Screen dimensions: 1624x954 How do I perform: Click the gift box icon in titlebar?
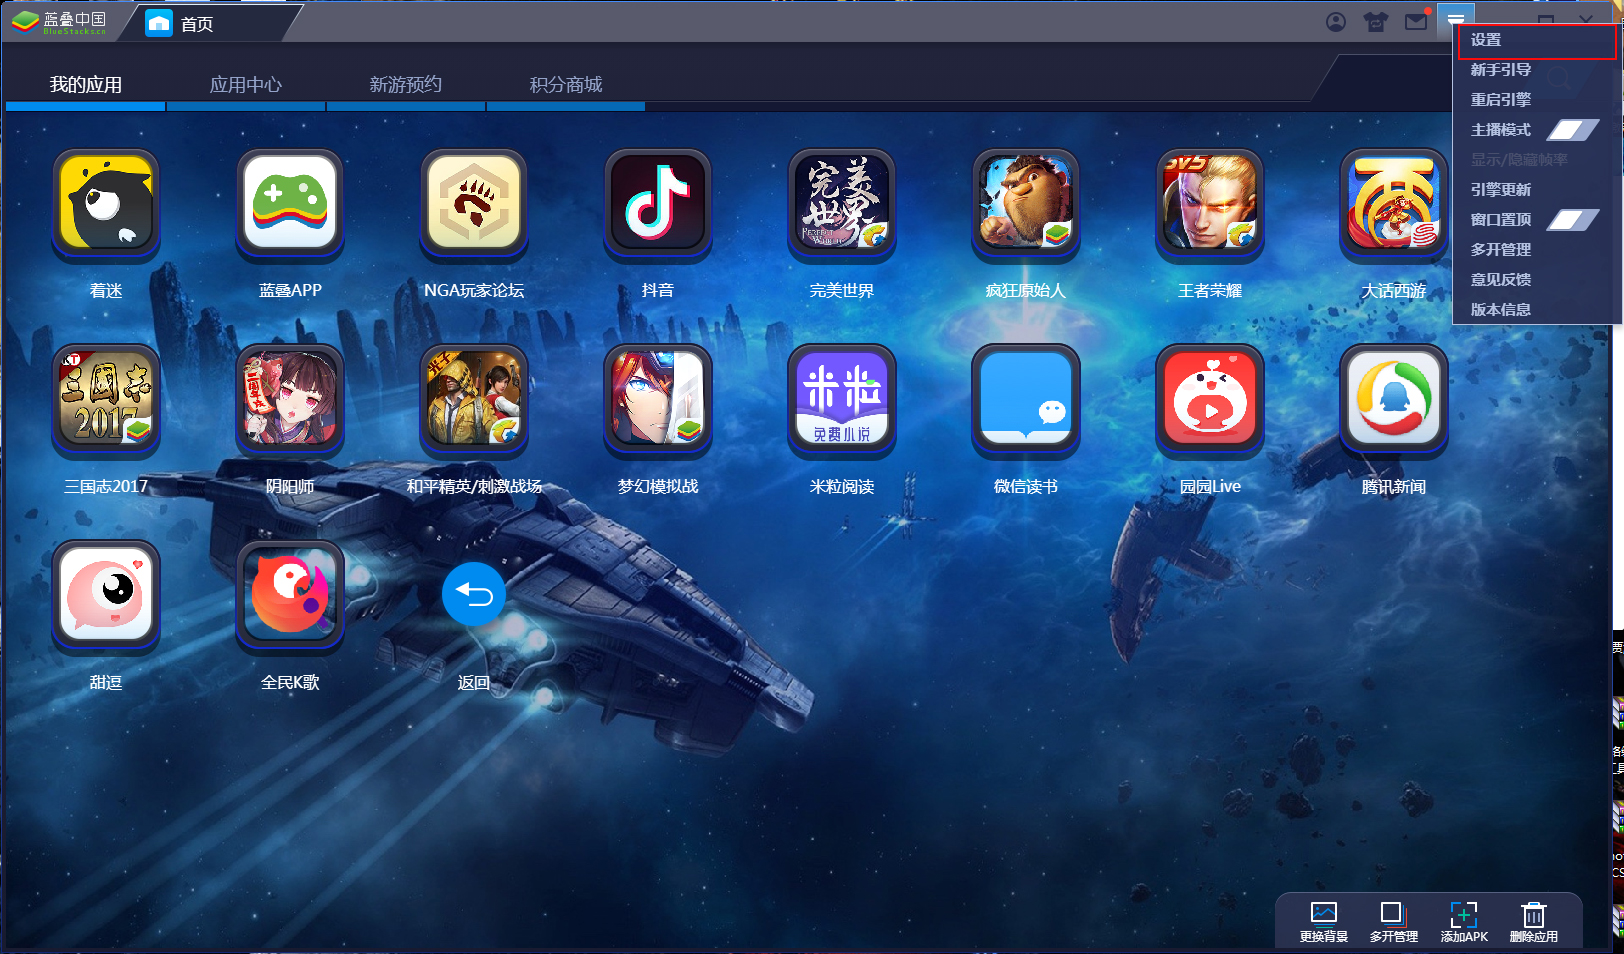[x=1376, y=21]
